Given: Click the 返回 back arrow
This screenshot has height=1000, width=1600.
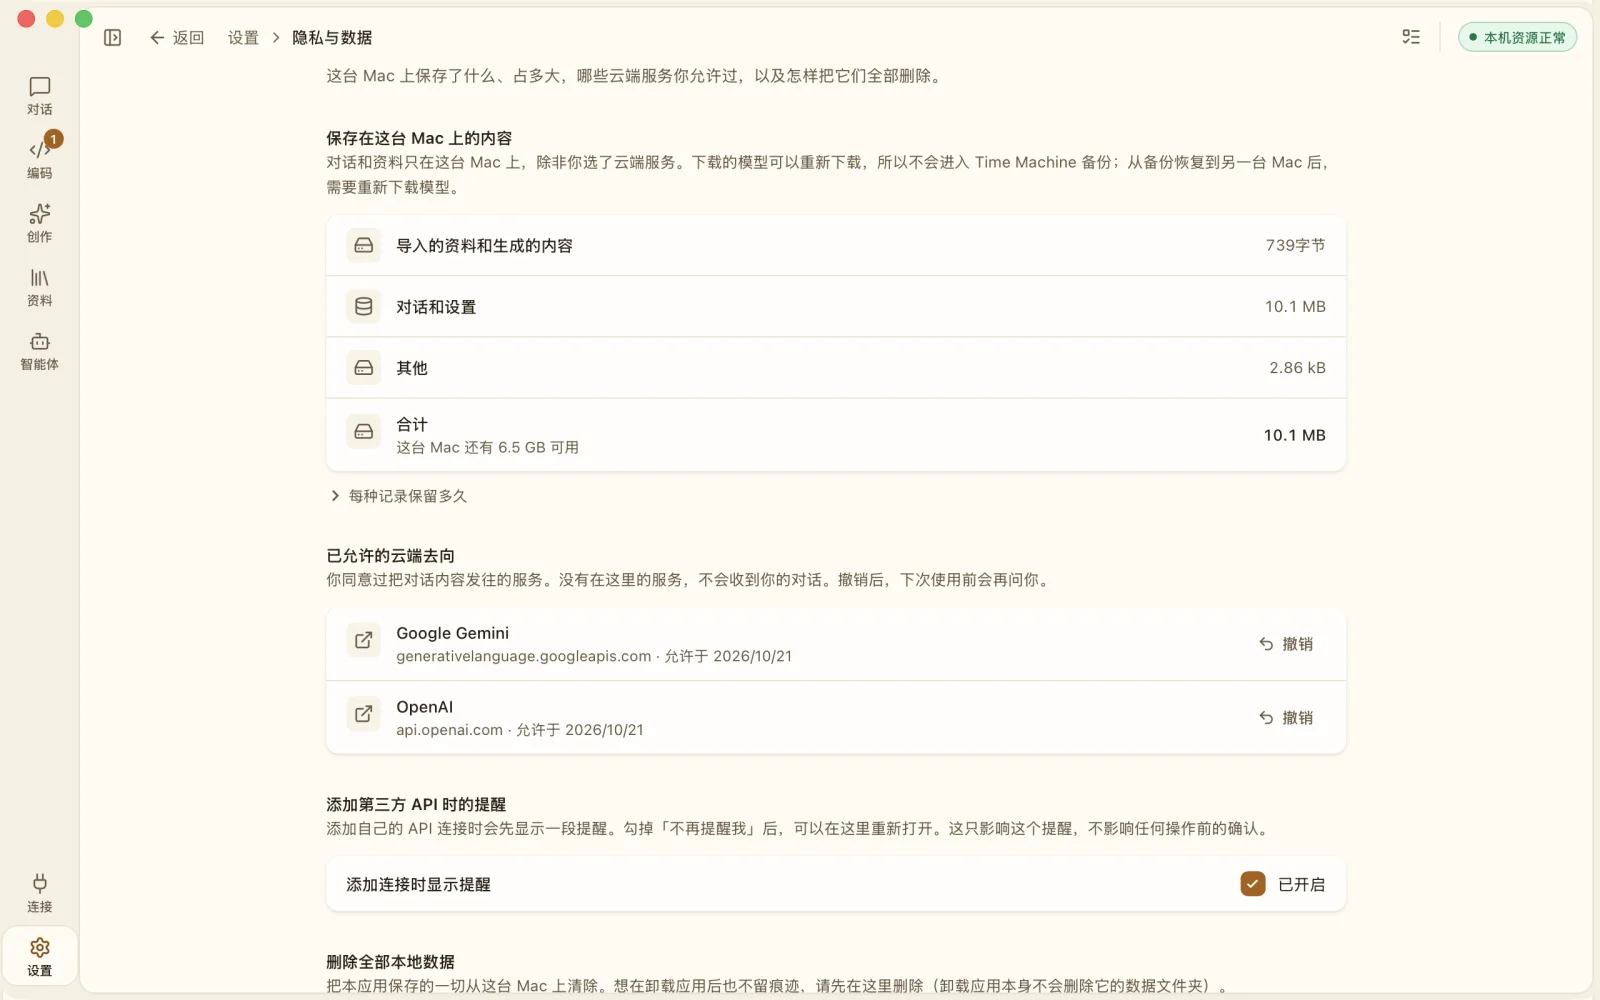Looking at the screenshot, I should 177,37.
